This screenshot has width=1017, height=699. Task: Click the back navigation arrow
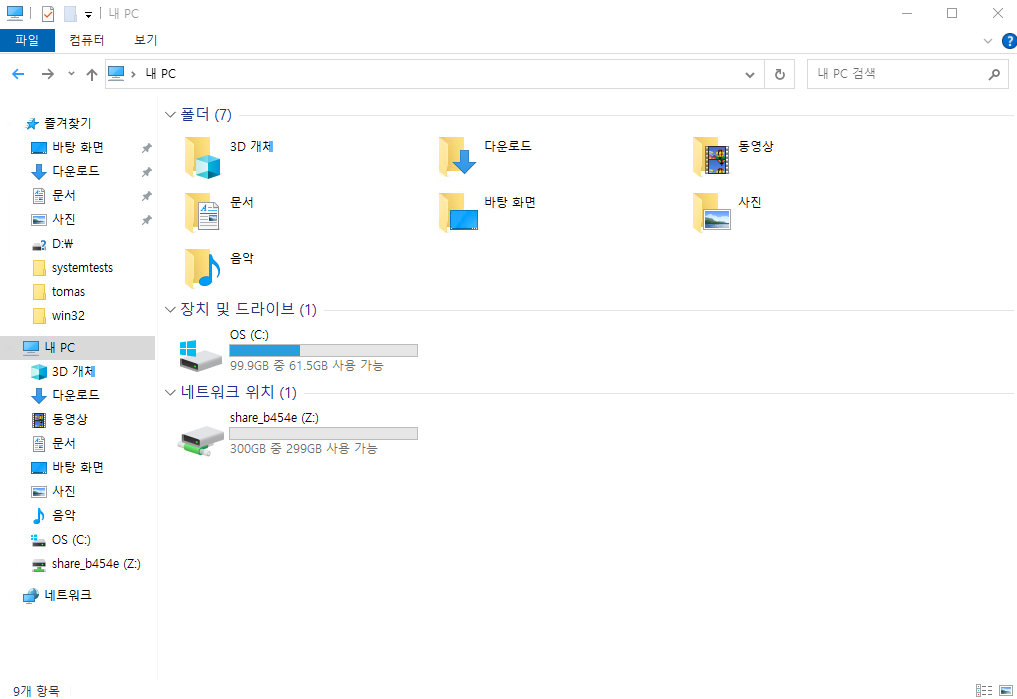[18, 74]
